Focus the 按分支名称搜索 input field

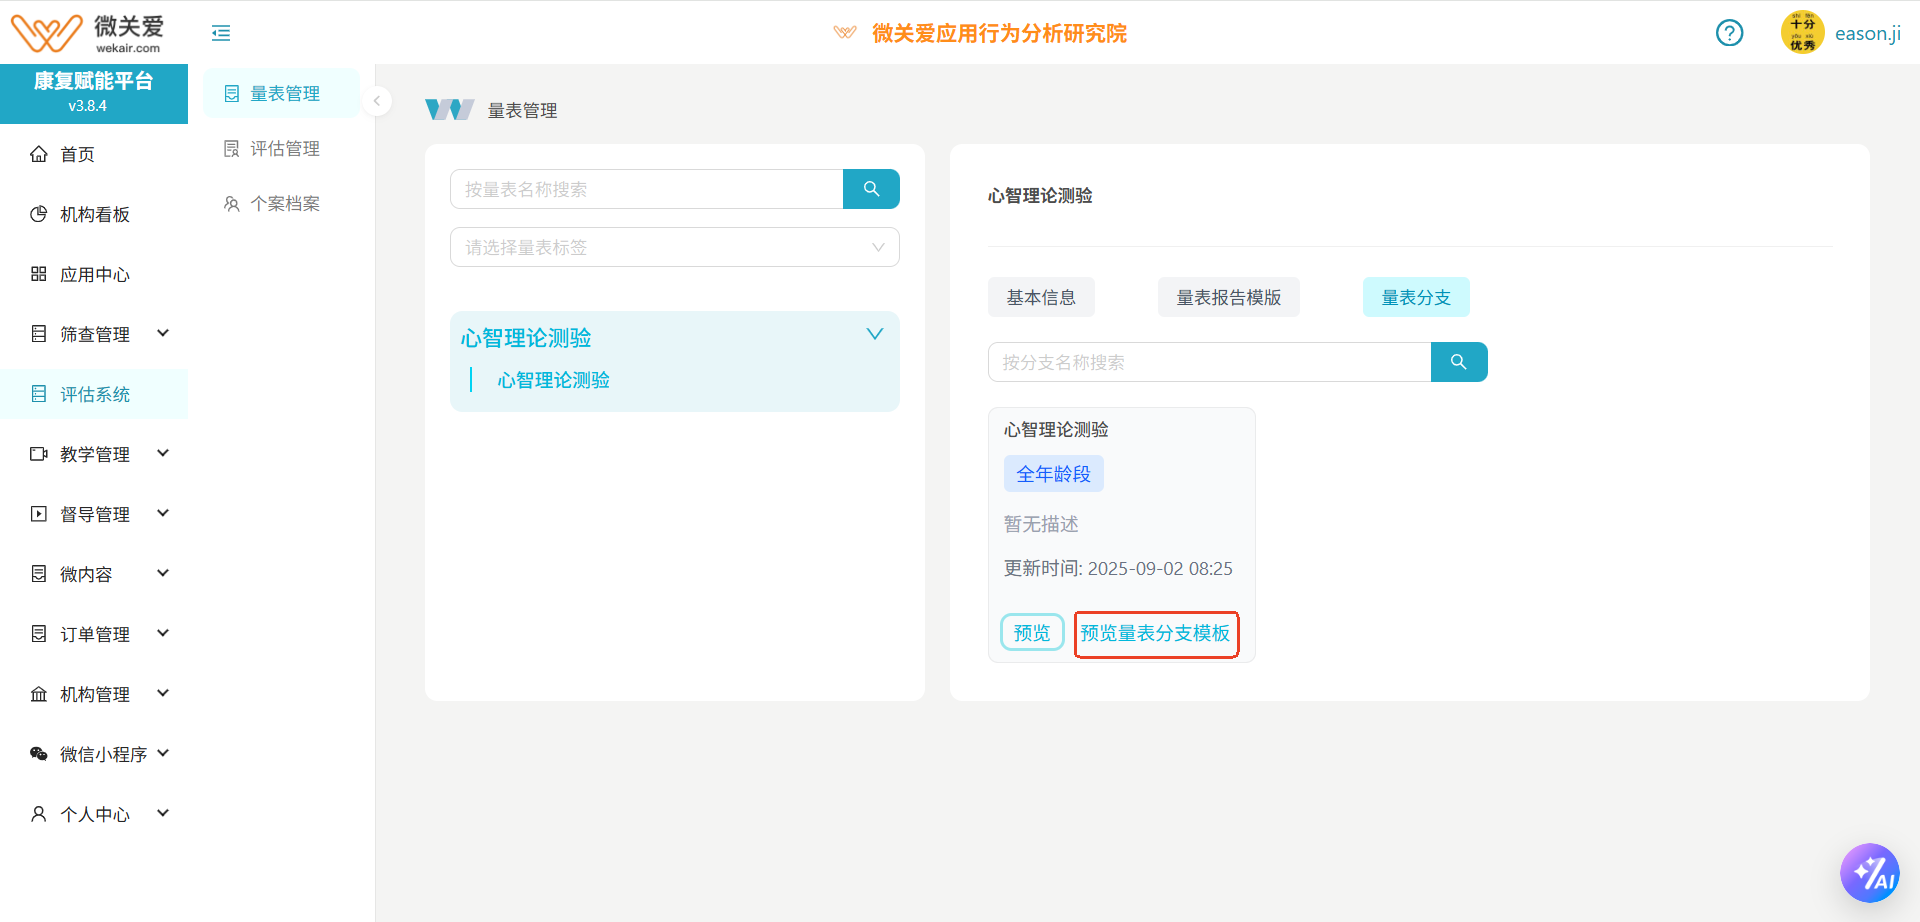coord(1208,362)
